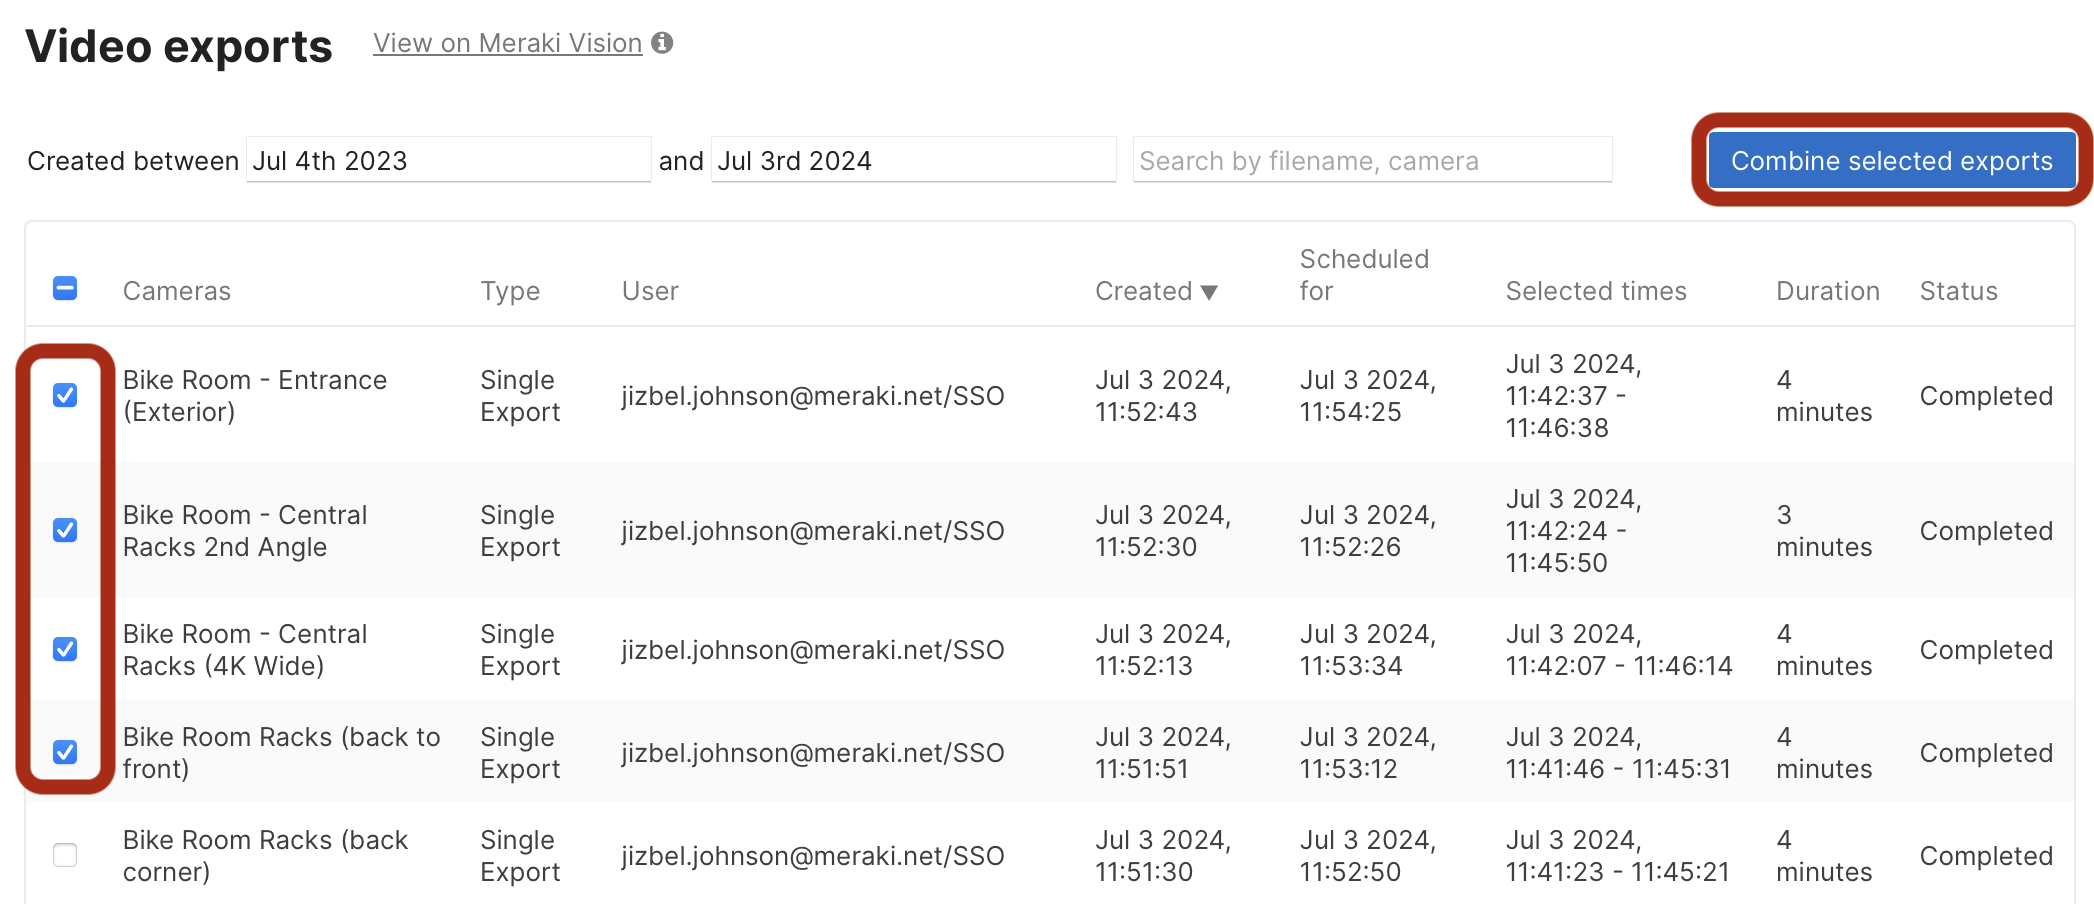Screen dimensions: 2094x904
Task: Sort by the Type column header
Action: tap(510, 291)
